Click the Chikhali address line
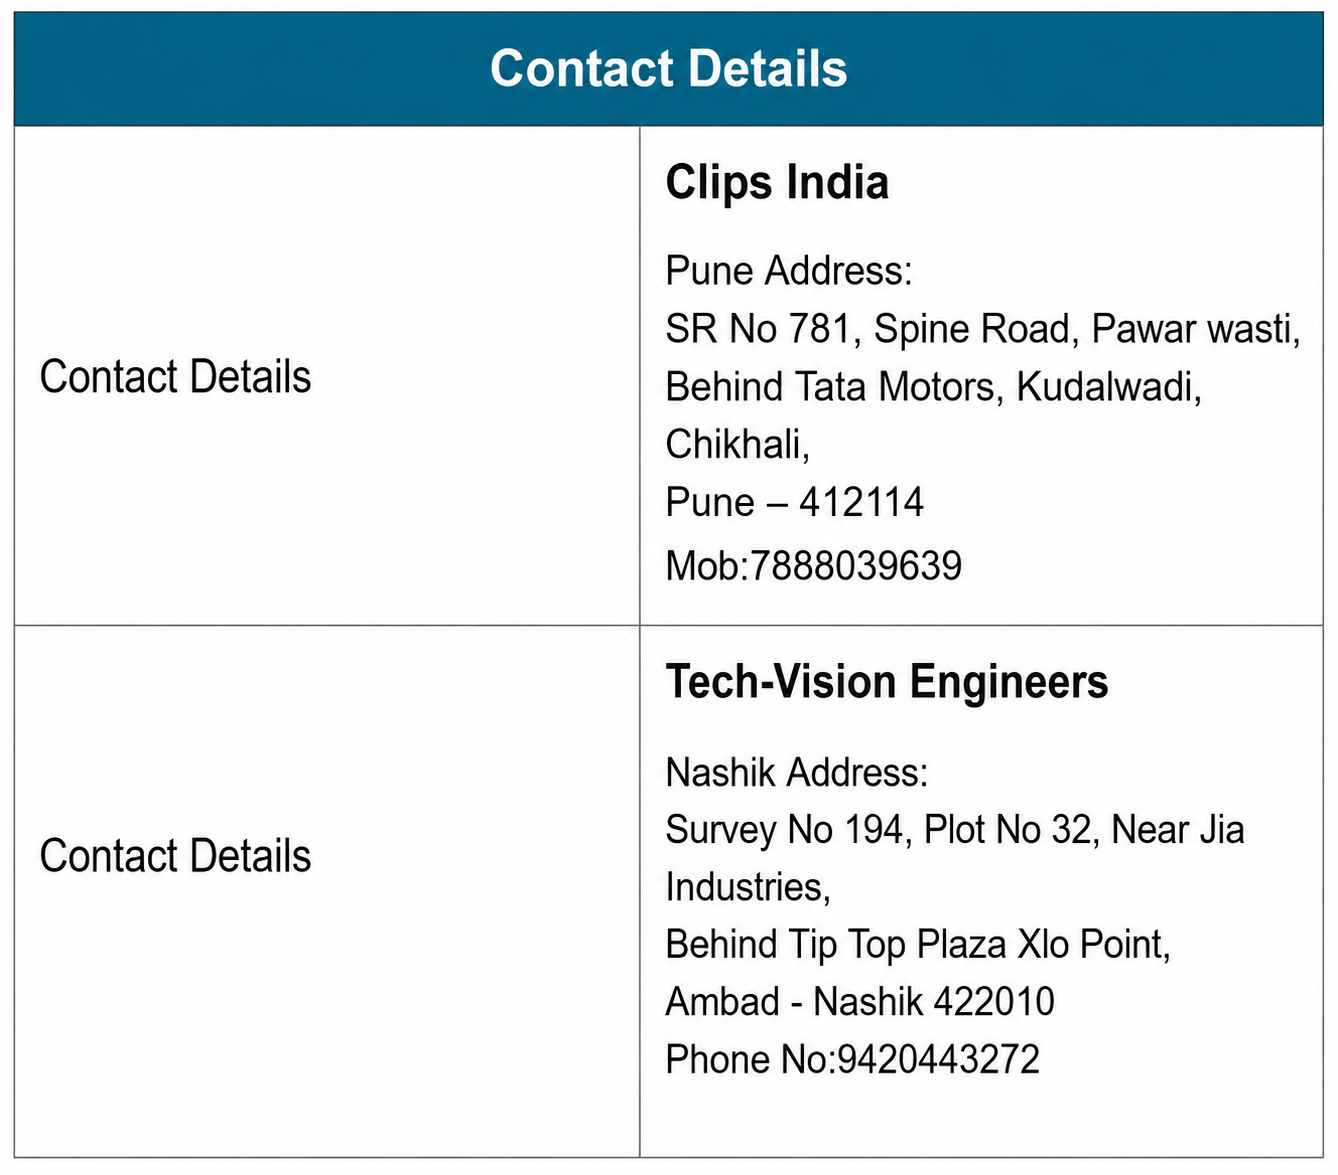 coord(738,445)
